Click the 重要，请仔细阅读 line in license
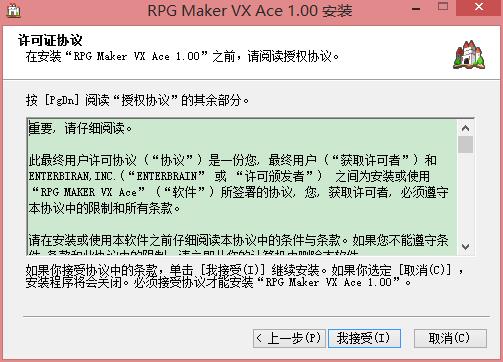Image resolution: width=503 pixels, height=362 pixels. tap(81, 128)
